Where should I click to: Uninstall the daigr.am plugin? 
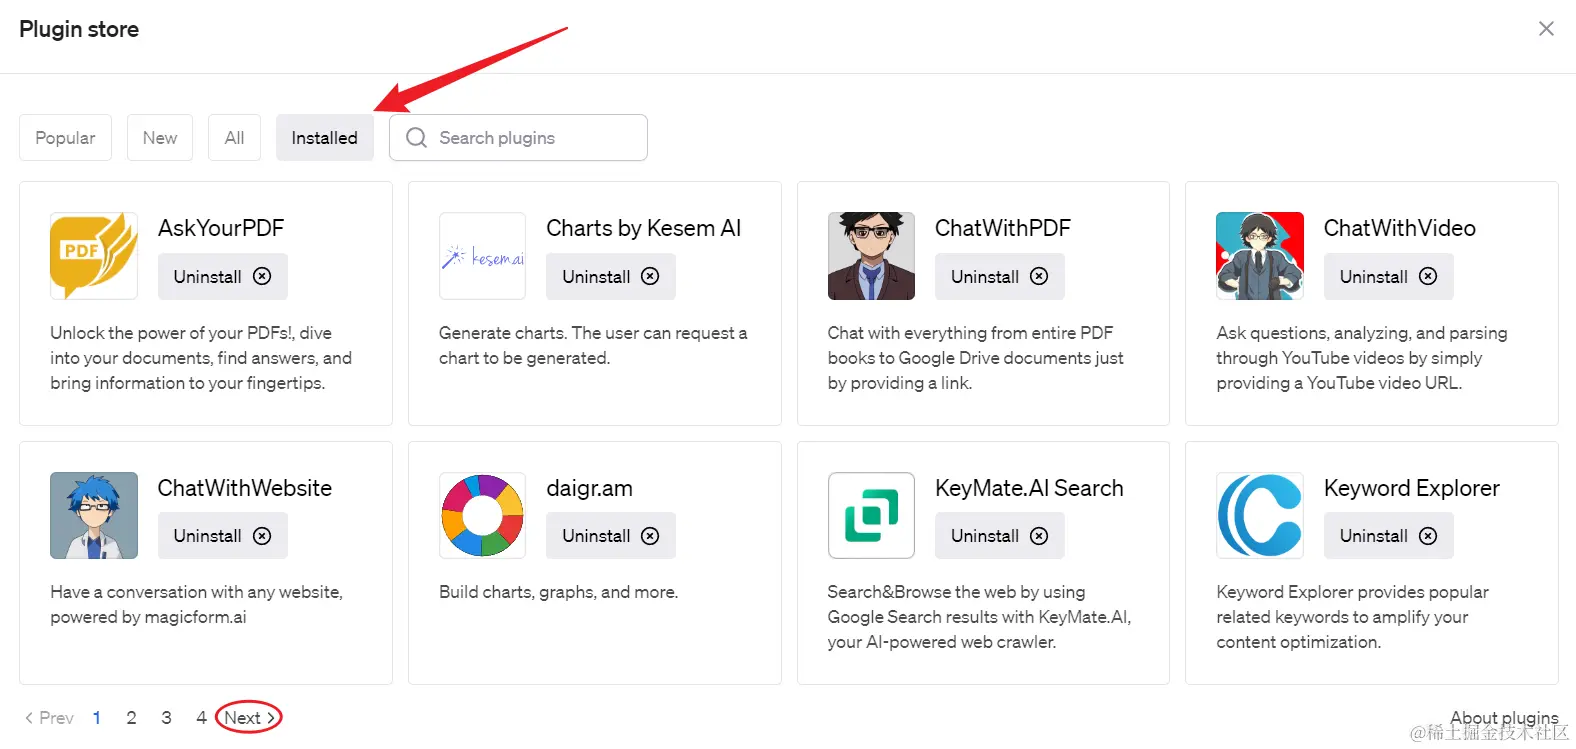610,536
